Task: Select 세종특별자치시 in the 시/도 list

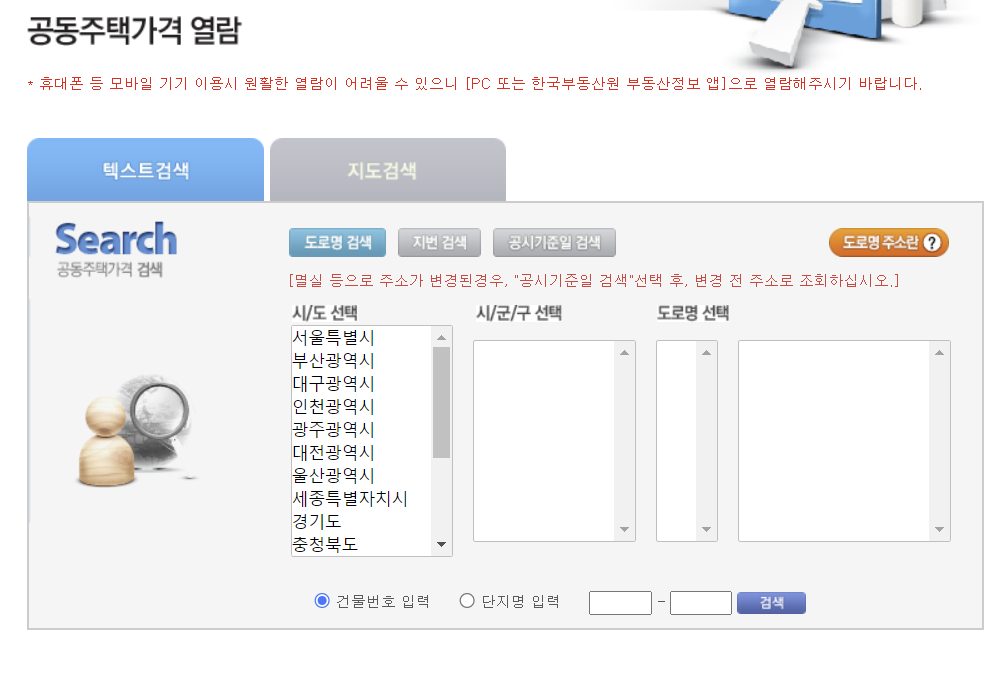Action: pyautogui.click(x=361, y=498)
